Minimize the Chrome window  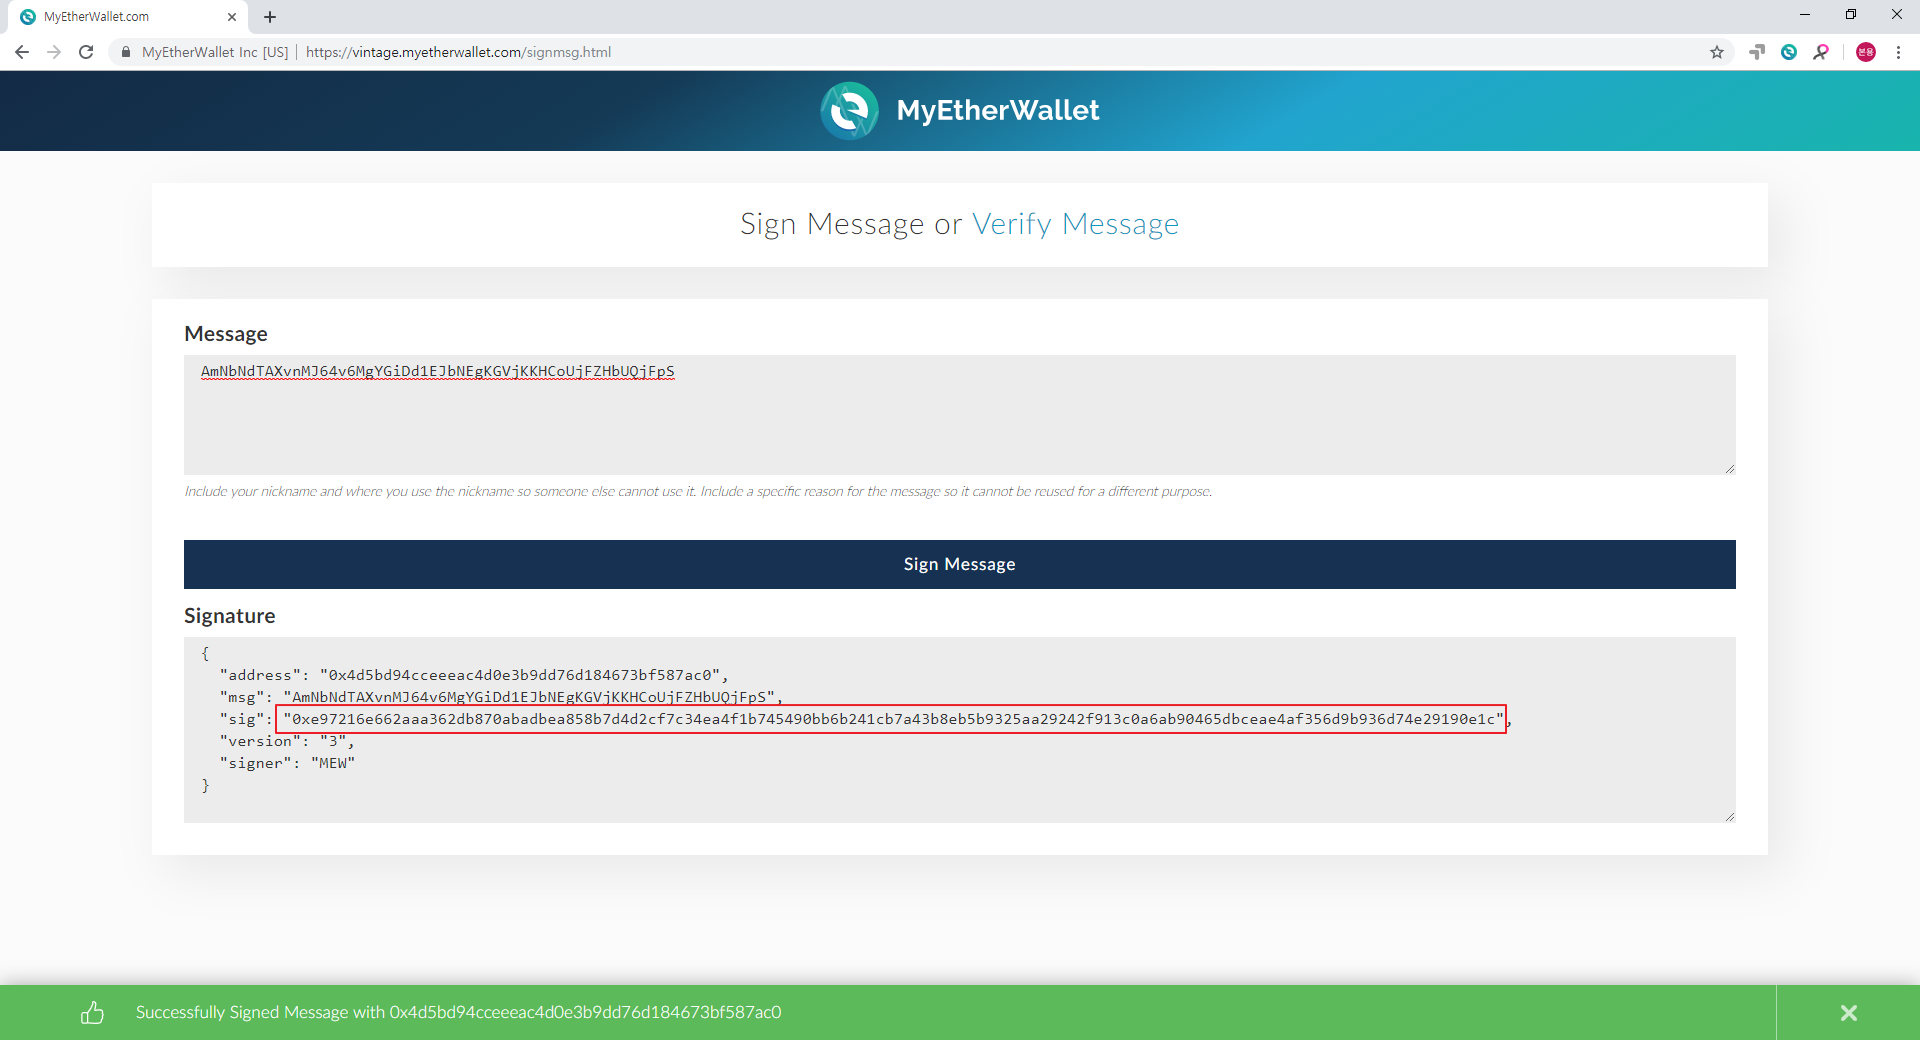[x=1805, y=15]
